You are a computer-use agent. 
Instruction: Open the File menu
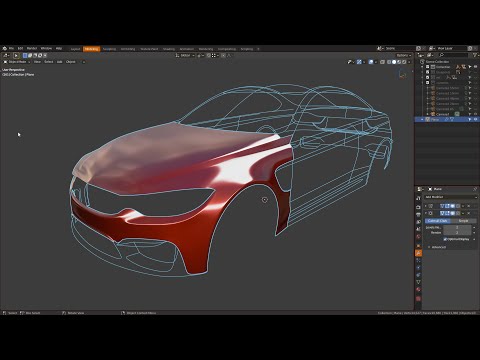coord(11,49)
